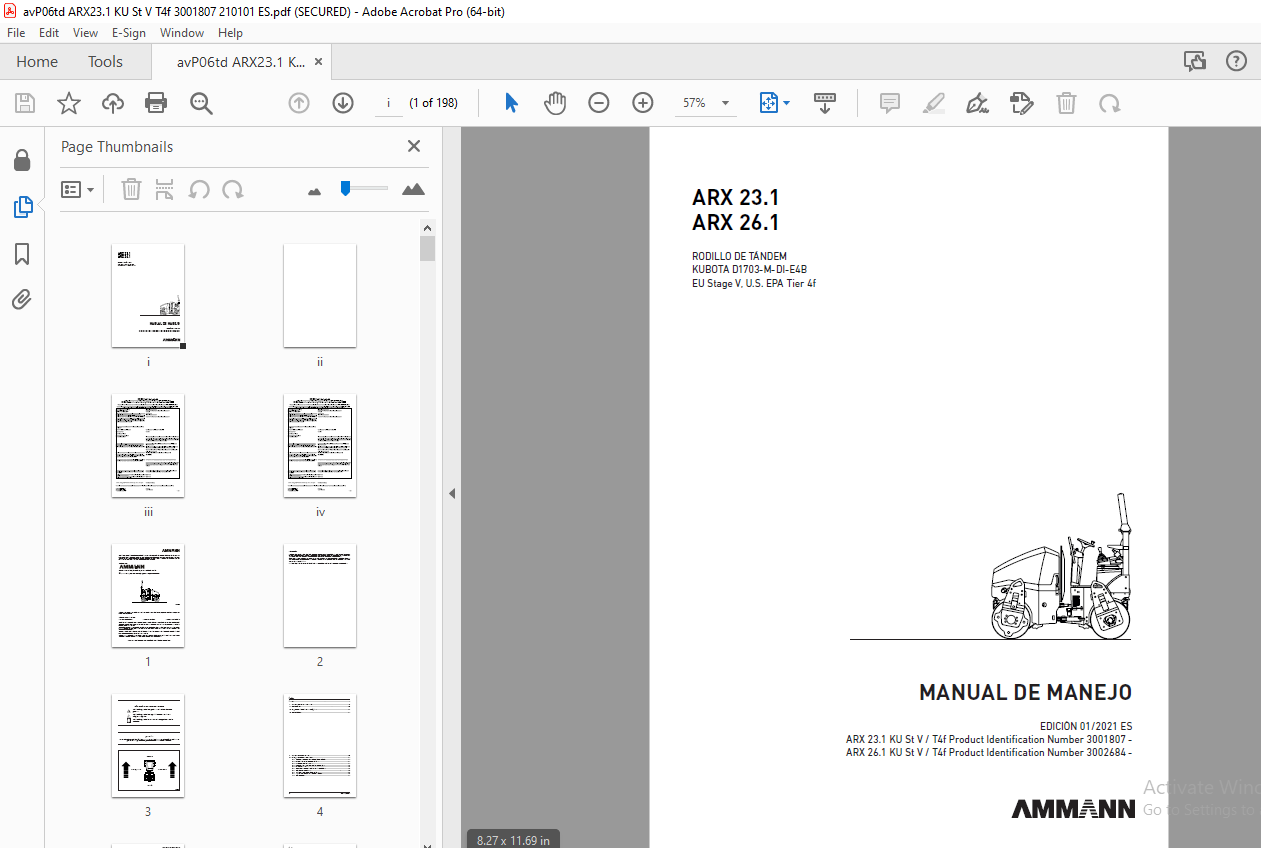Viewport: 1261px width, 848px height.
Task: Delete selected pages in thumbnails panel
Action: point(131,189)
